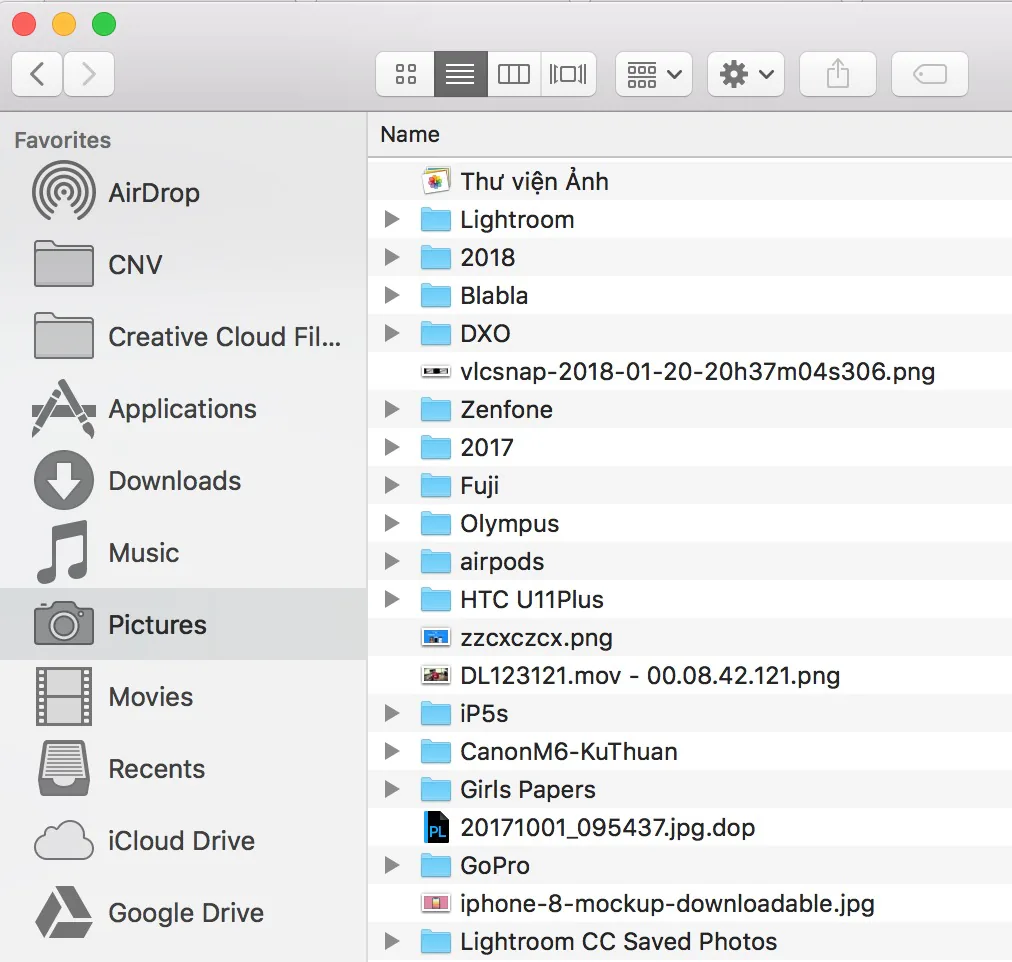Click the DXO folder name
Image resolution: width=1012 pixels, height=962 pixels.
point(485,334)
